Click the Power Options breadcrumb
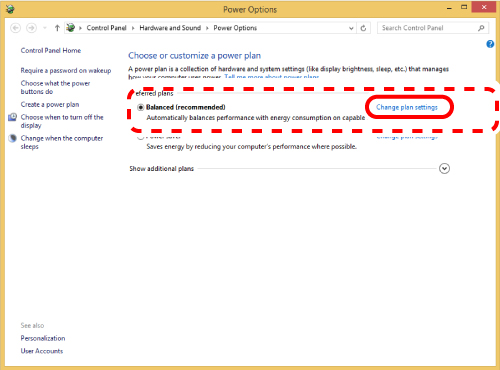This screenshot has height=370, width=500. 235,28
